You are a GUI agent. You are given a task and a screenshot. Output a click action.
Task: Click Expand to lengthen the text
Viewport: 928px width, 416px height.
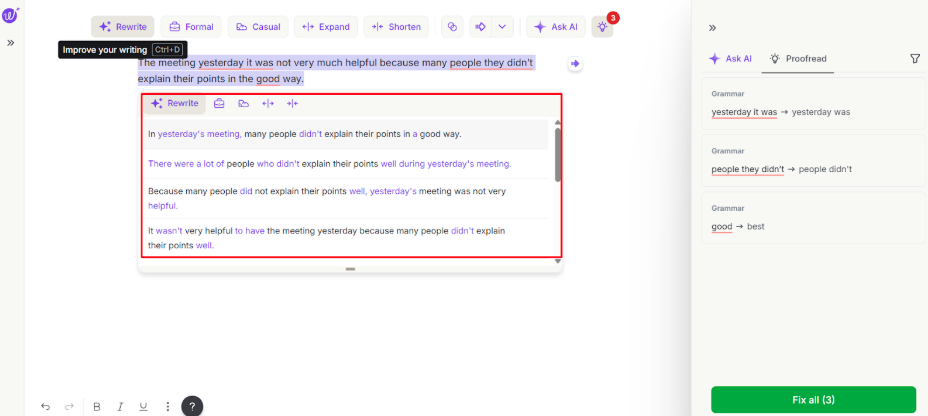[x=325, y=27]
